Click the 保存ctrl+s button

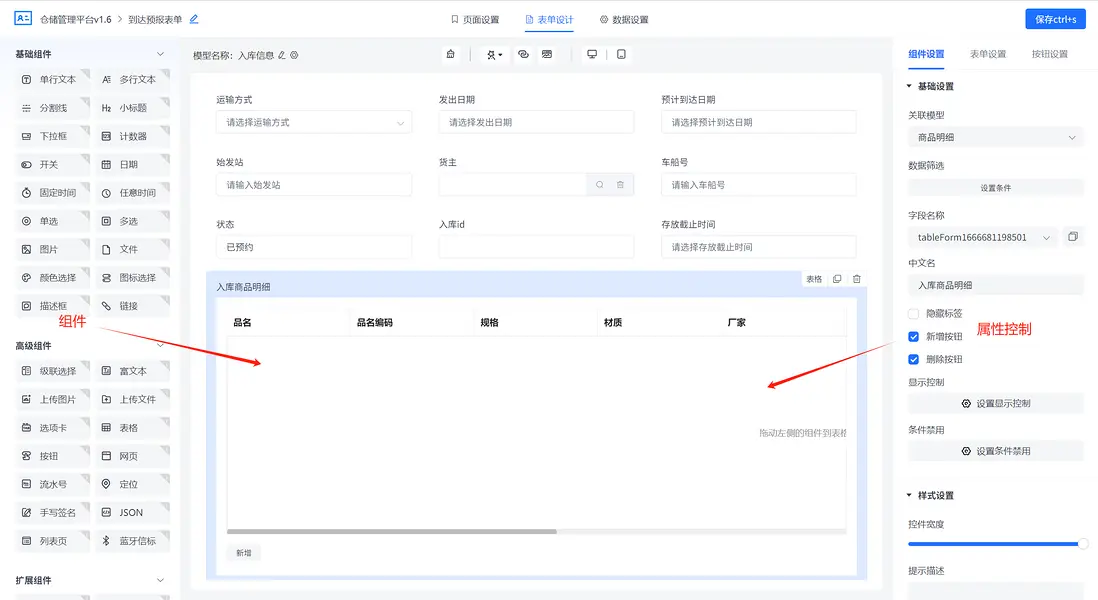pos(1055,19)
